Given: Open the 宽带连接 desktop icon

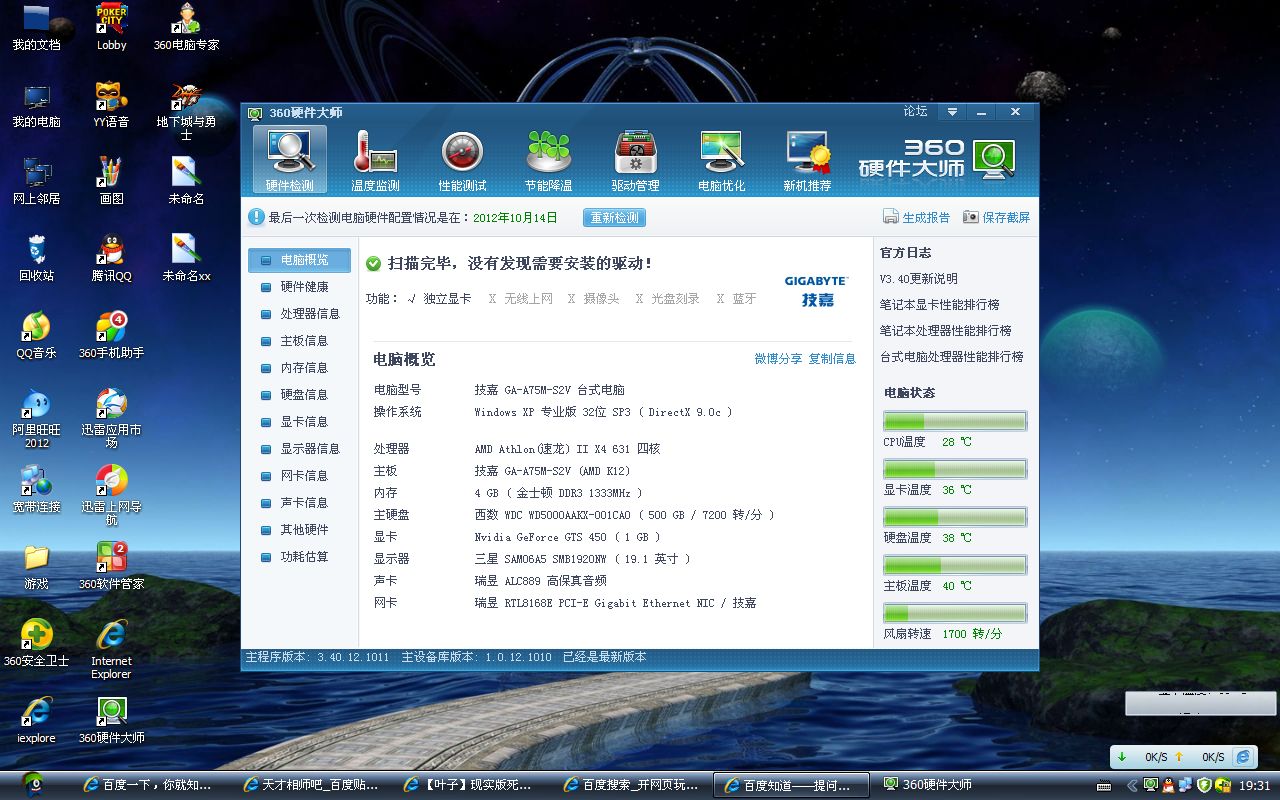Looking at the screenshot, I should (37, 489).
